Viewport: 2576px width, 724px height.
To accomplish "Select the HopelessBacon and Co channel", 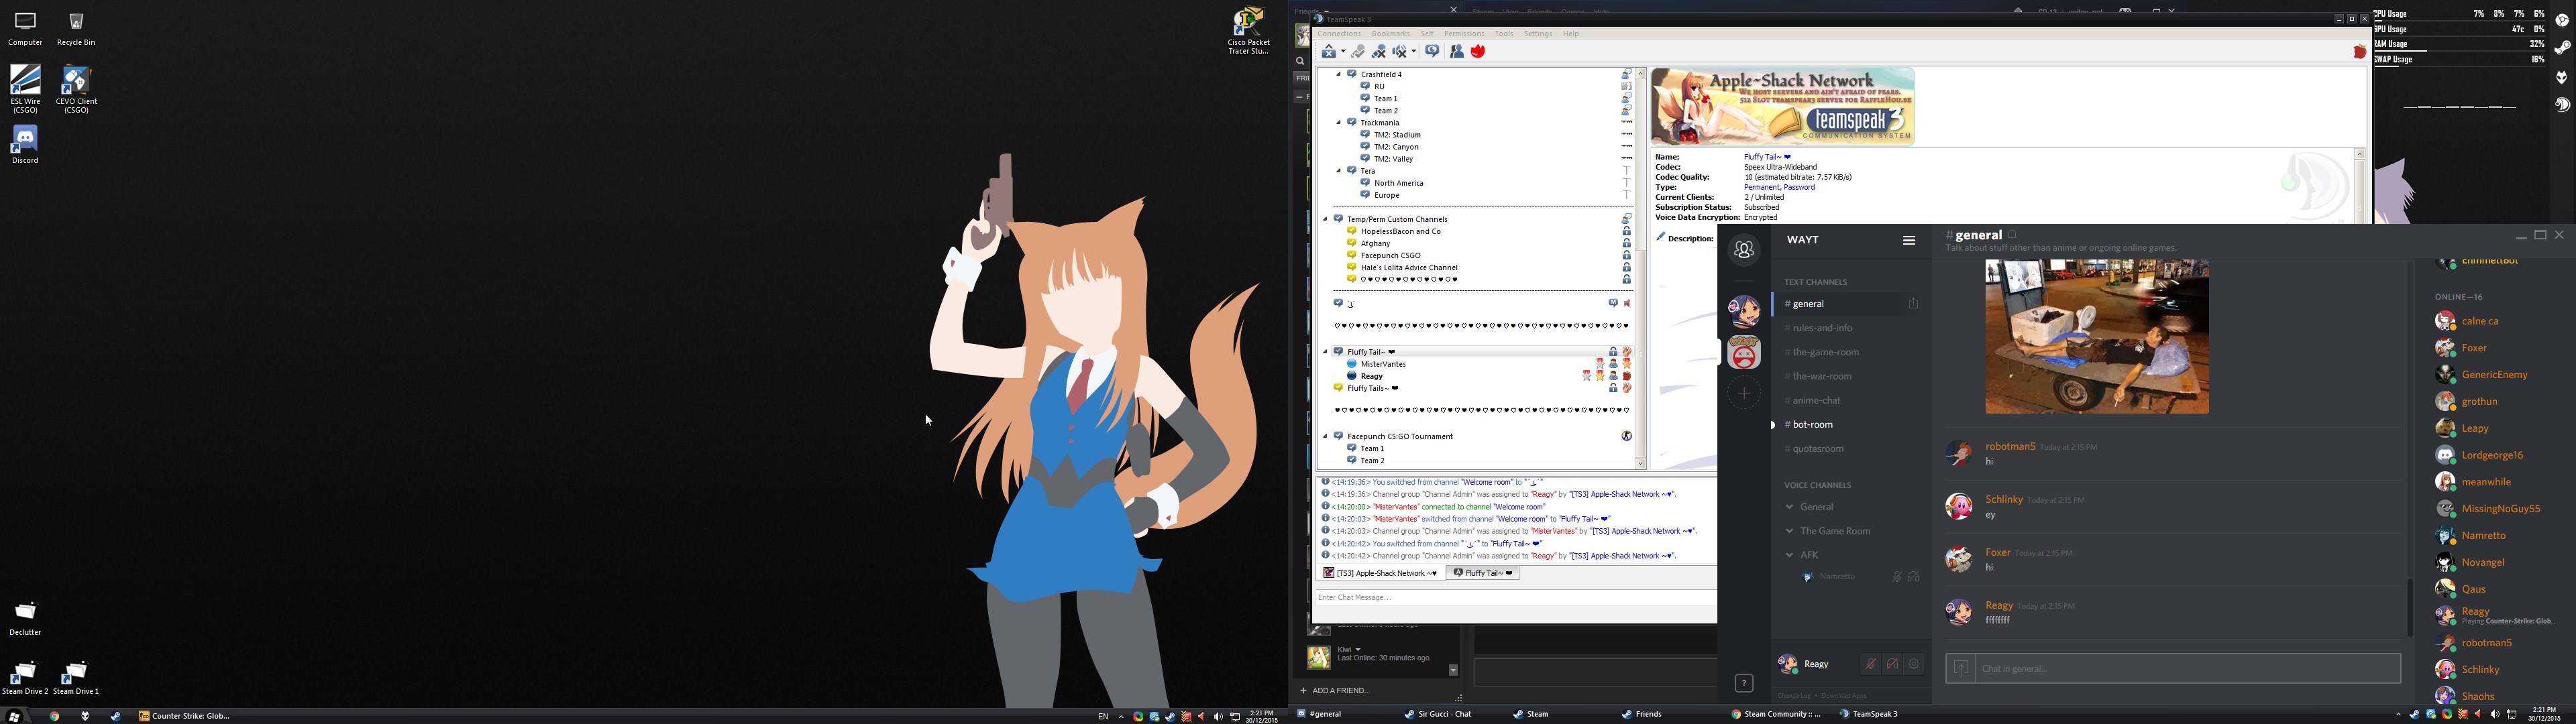I will [1400, 231].
